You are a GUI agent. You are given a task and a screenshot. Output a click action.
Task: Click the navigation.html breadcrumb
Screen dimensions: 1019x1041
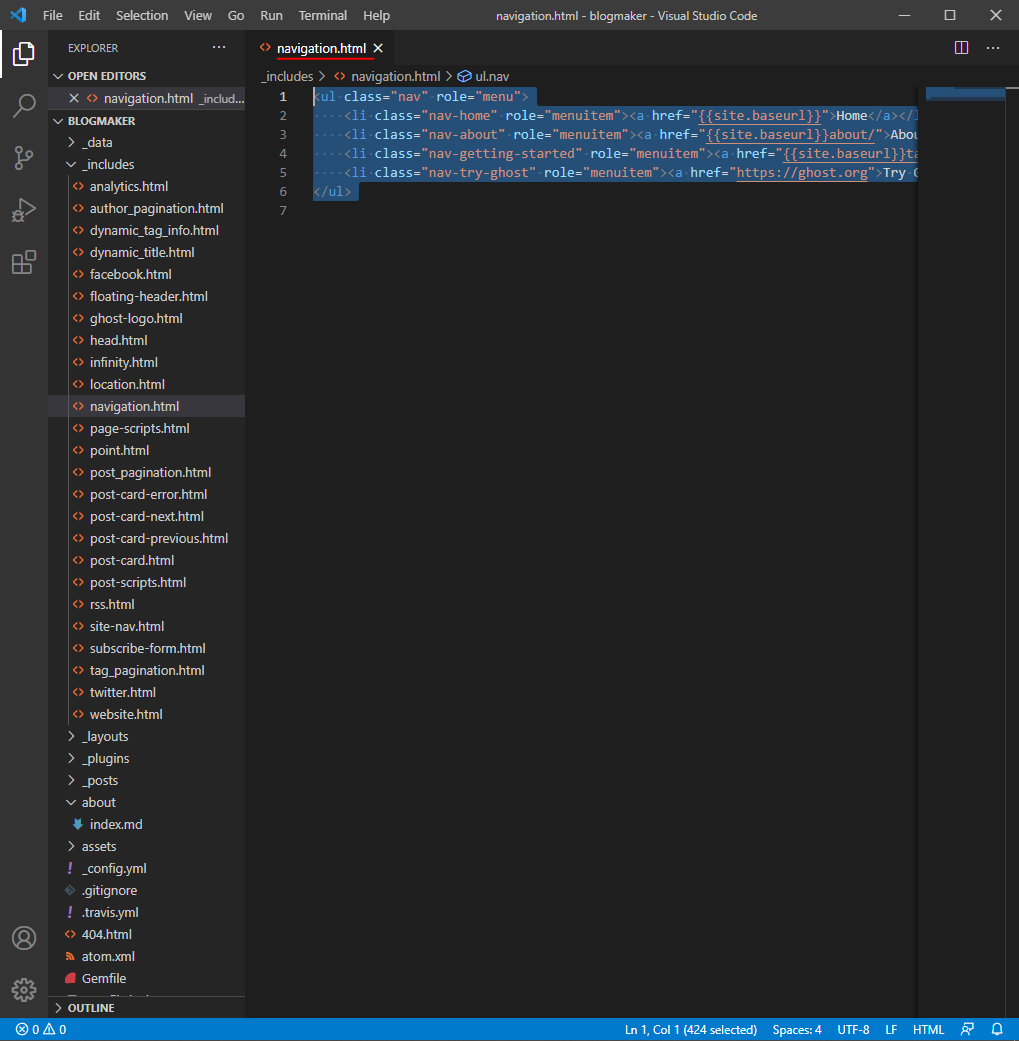click(x=395, y=77)
